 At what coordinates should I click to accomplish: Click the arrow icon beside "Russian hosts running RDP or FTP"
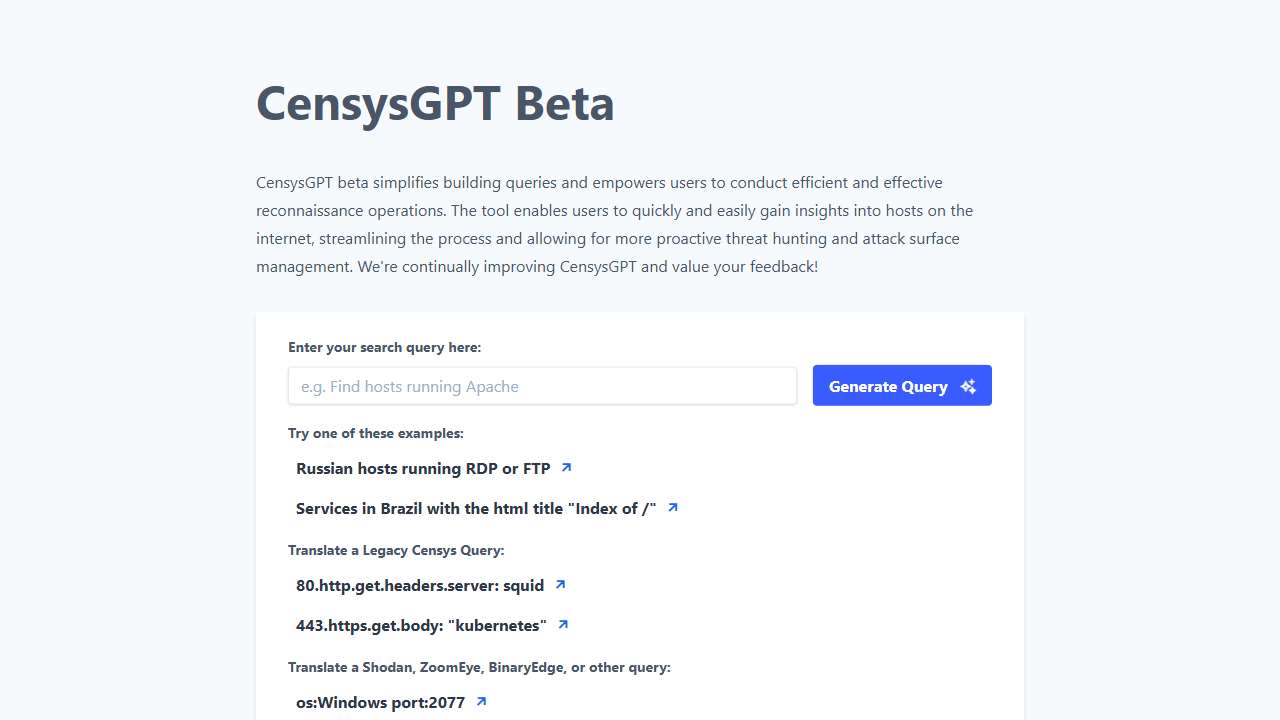click(x=566, y=467)
